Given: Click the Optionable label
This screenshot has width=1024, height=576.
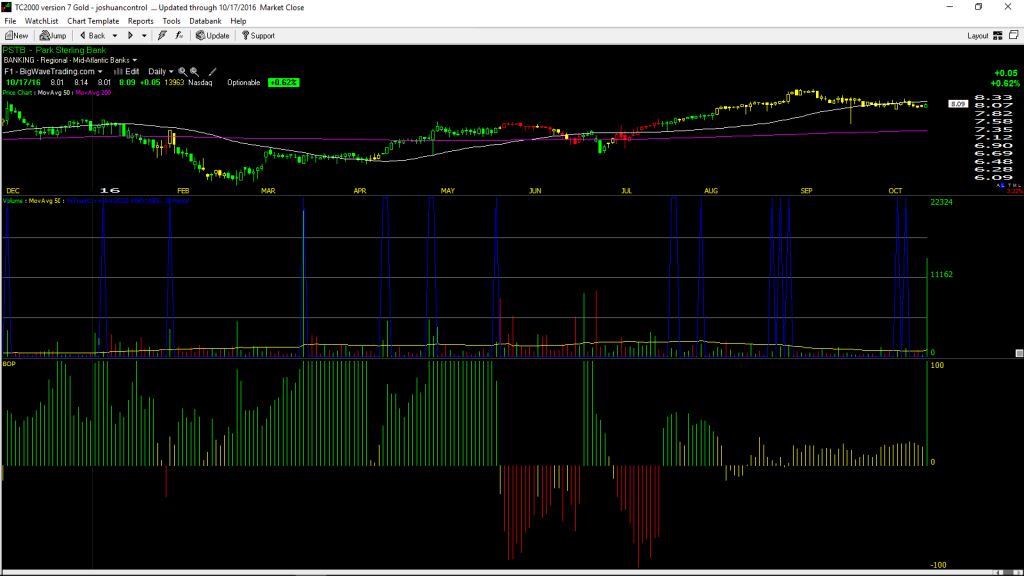Looking at the screenshot, I should point(244,83).
